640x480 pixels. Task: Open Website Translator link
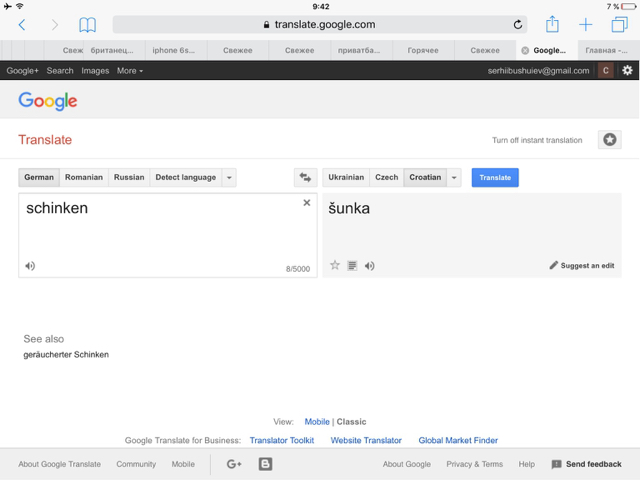click(366, 440)
